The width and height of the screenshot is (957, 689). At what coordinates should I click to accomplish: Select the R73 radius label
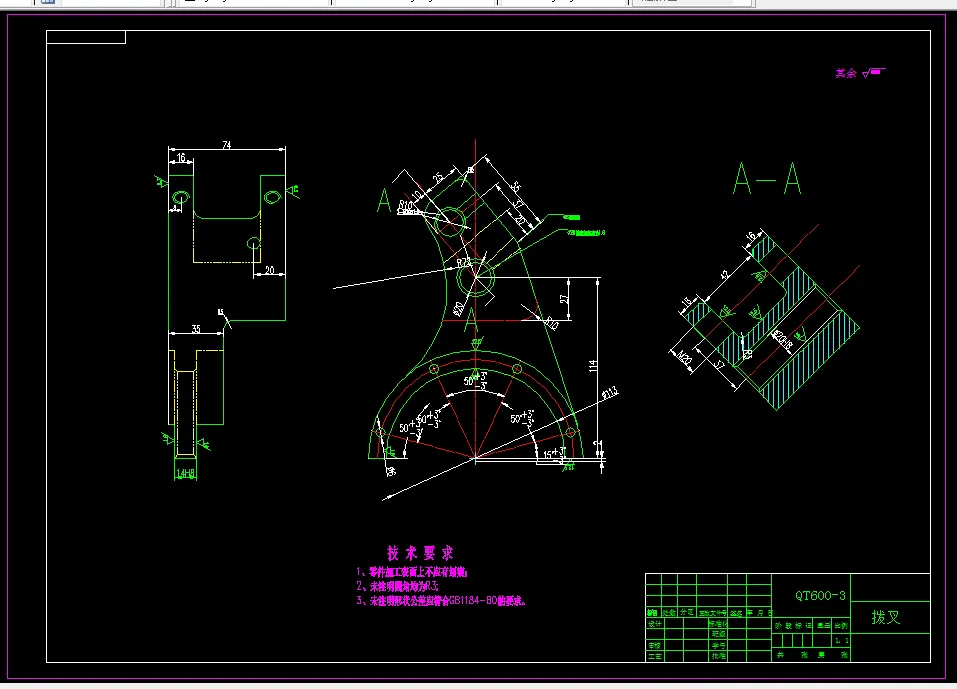coord(464,263)
